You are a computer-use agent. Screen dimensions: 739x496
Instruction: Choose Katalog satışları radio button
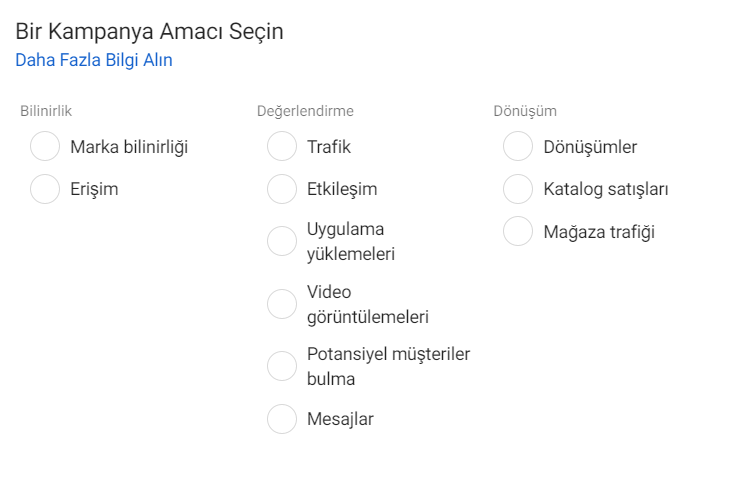coord(518,189)
